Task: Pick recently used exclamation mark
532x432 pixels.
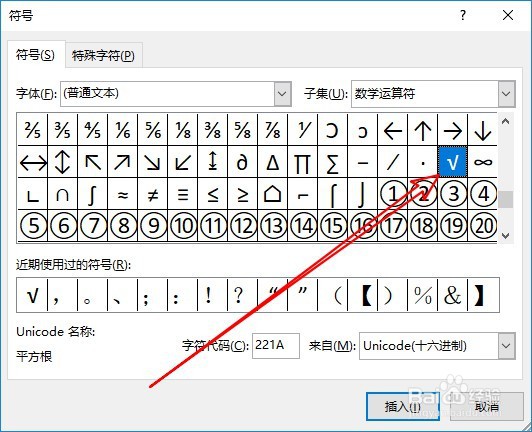Action: coord(212,295)
